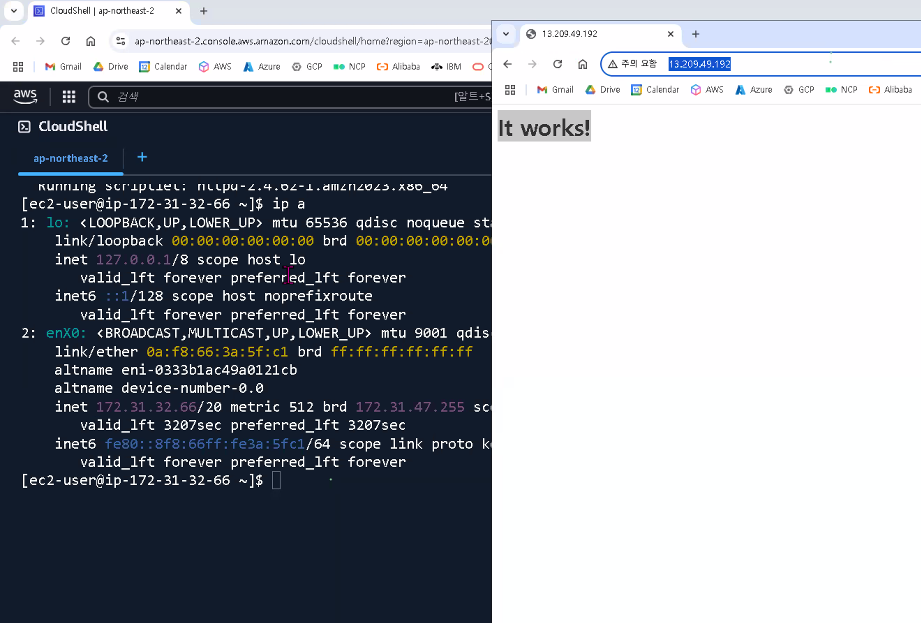Open Gmail bookmark in right browser window

tap(555, 90)
